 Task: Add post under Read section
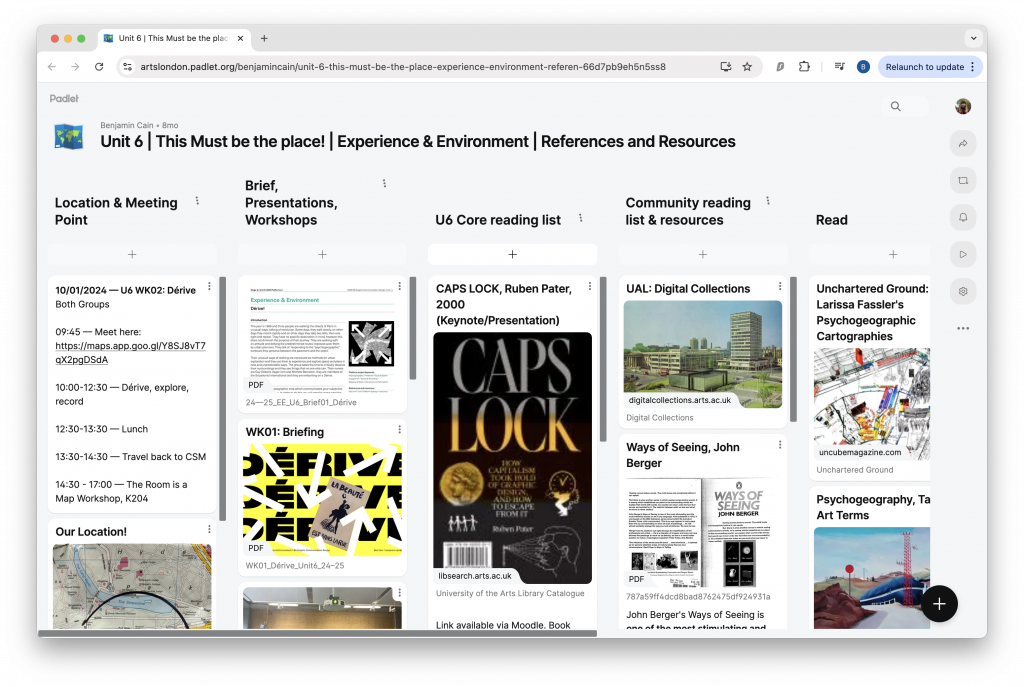[x=893, y=255]
